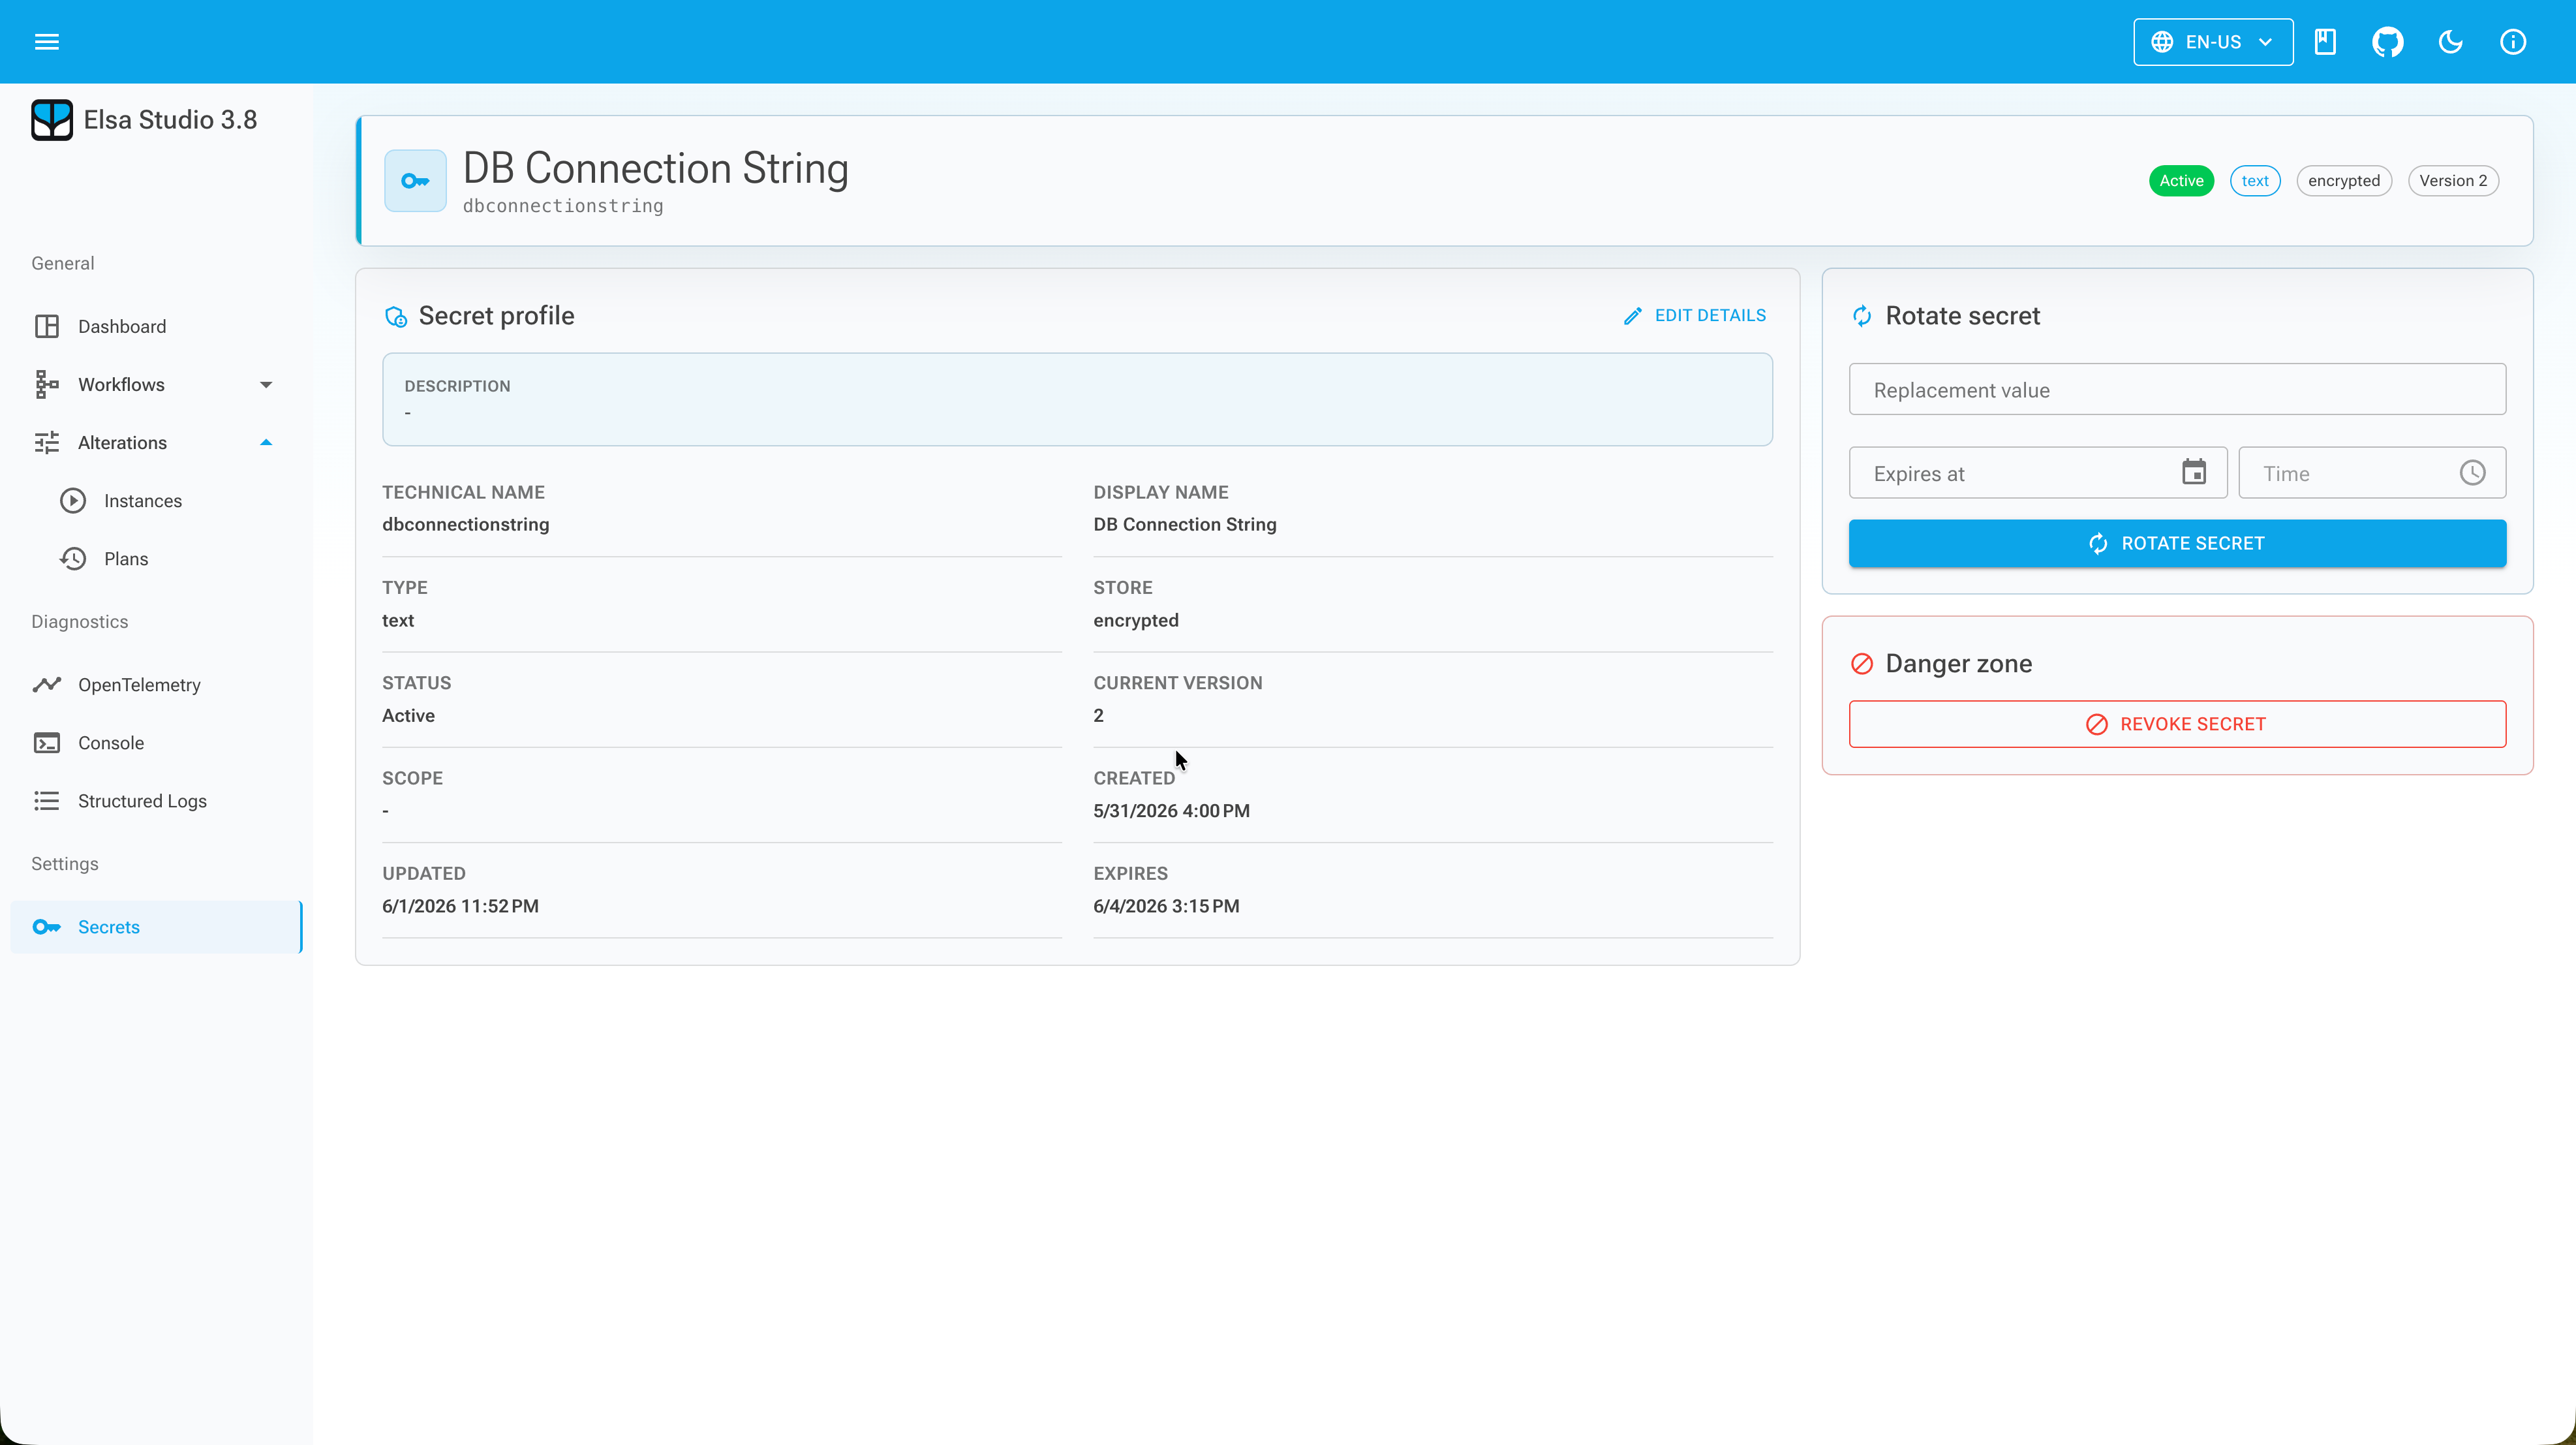Screen dimensions: 2576x1445
Task: Click the Secret profile shield icon
Action: pos(396,317)
